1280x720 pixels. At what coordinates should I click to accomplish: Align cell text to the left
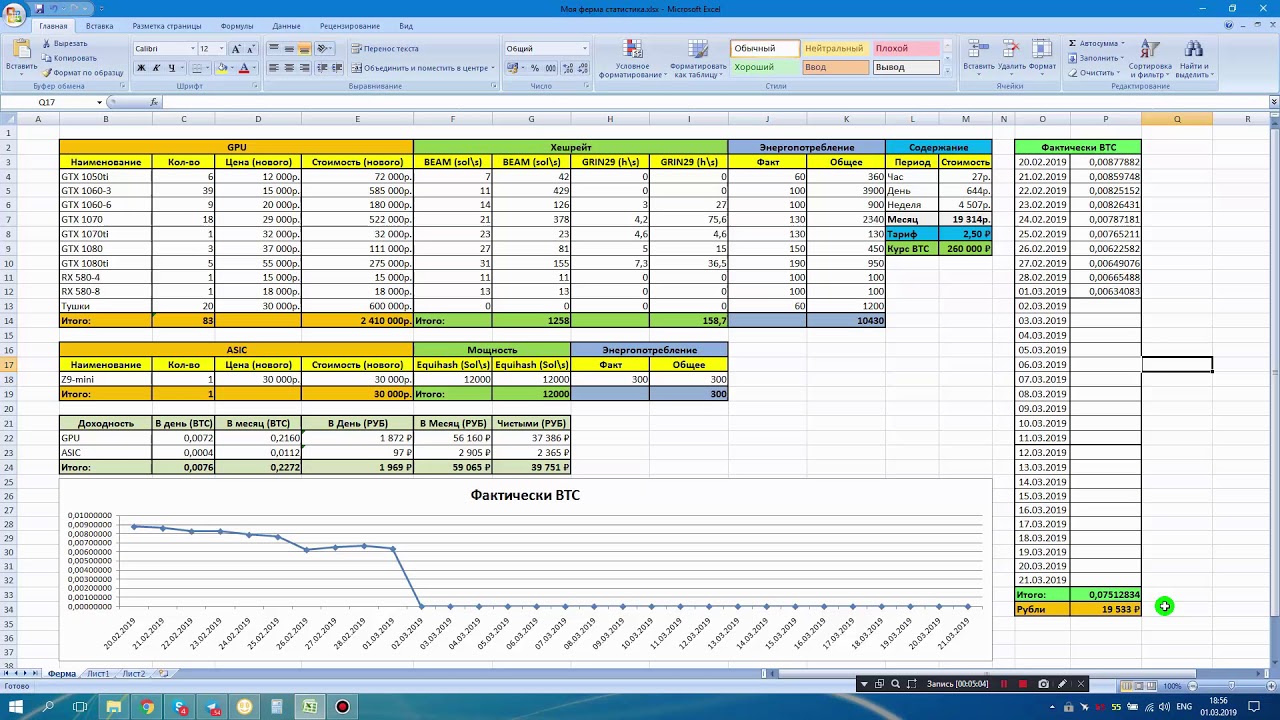click(x=274, y=68)
